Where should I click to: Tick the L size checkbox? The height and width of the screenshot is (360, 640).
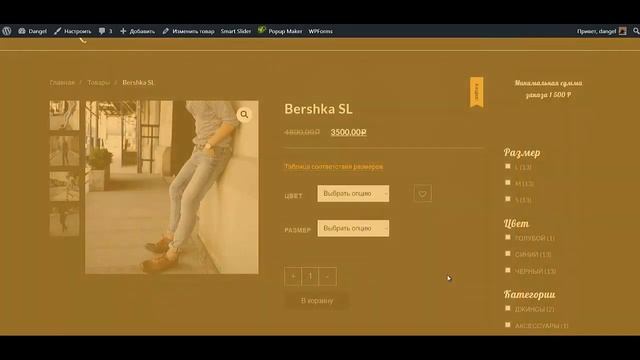pyautogui.click(x=508, y=166)
